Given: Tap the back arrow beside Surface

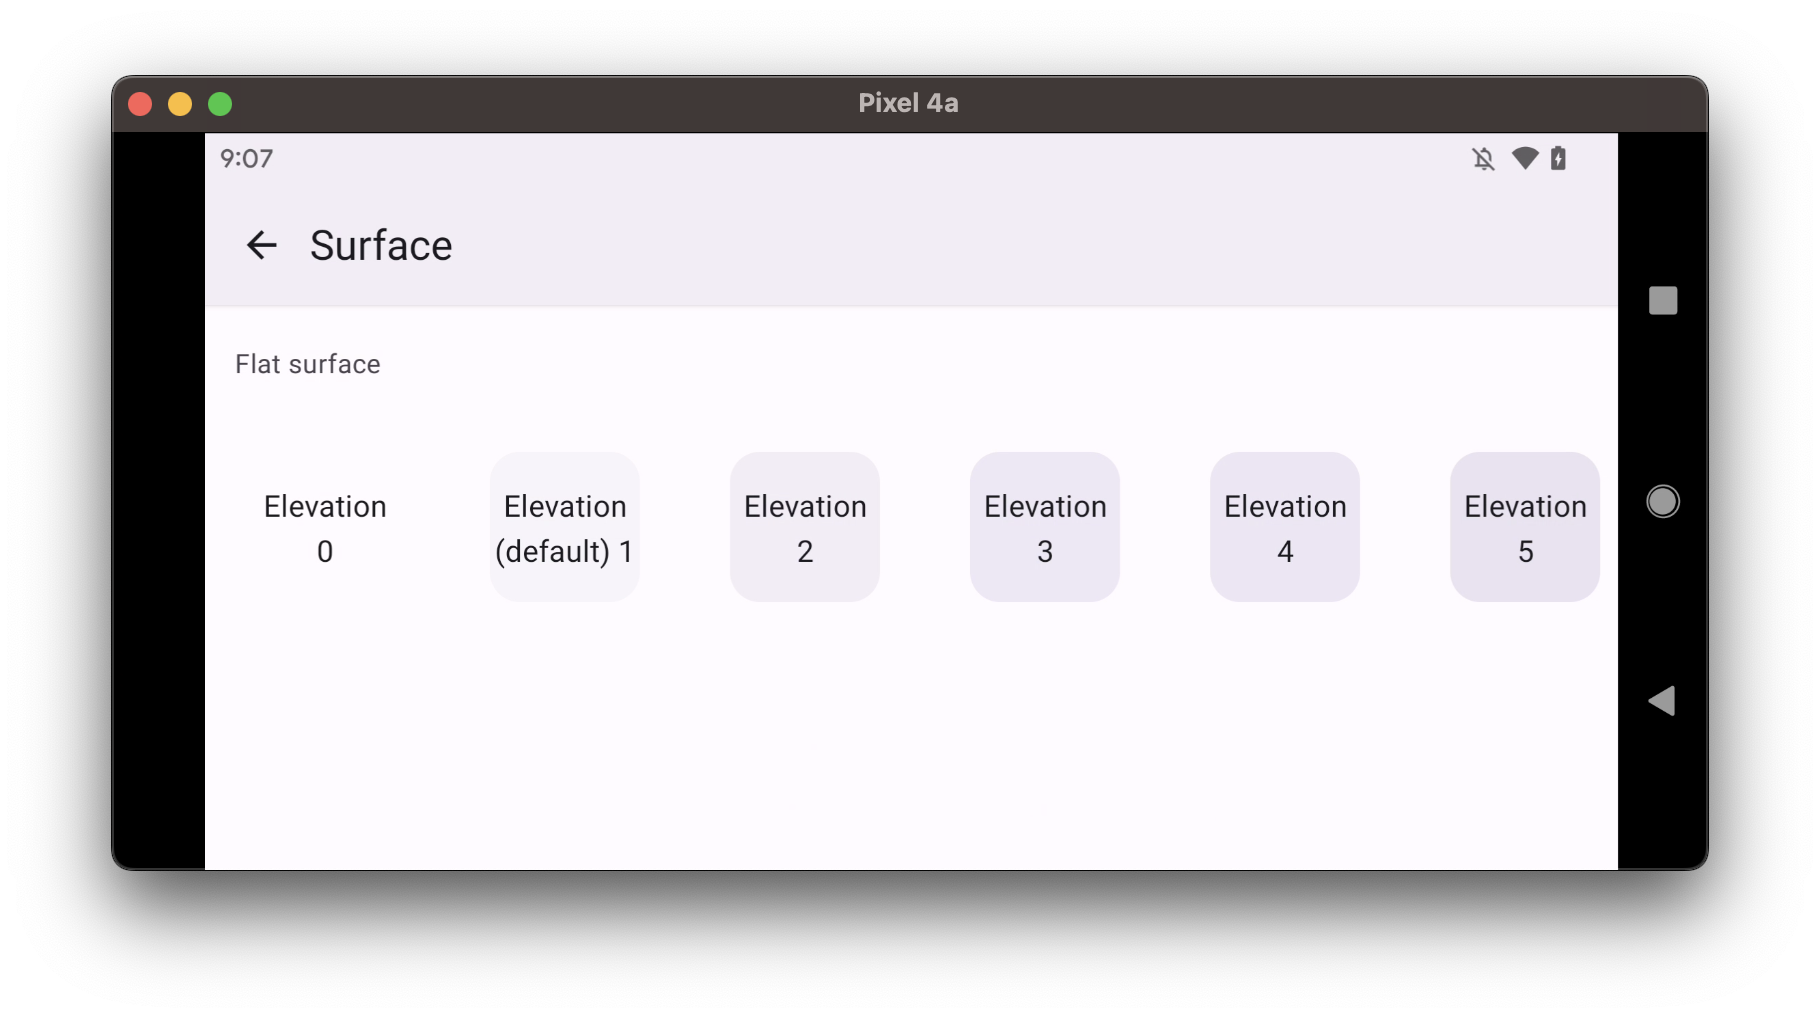Looking at the screenshot, I should (261, 245).
